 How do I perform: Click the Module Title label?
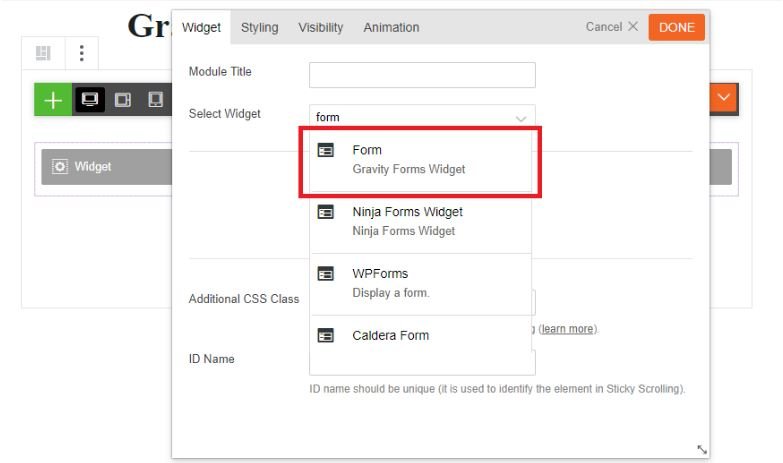click(x=220, y=71)
